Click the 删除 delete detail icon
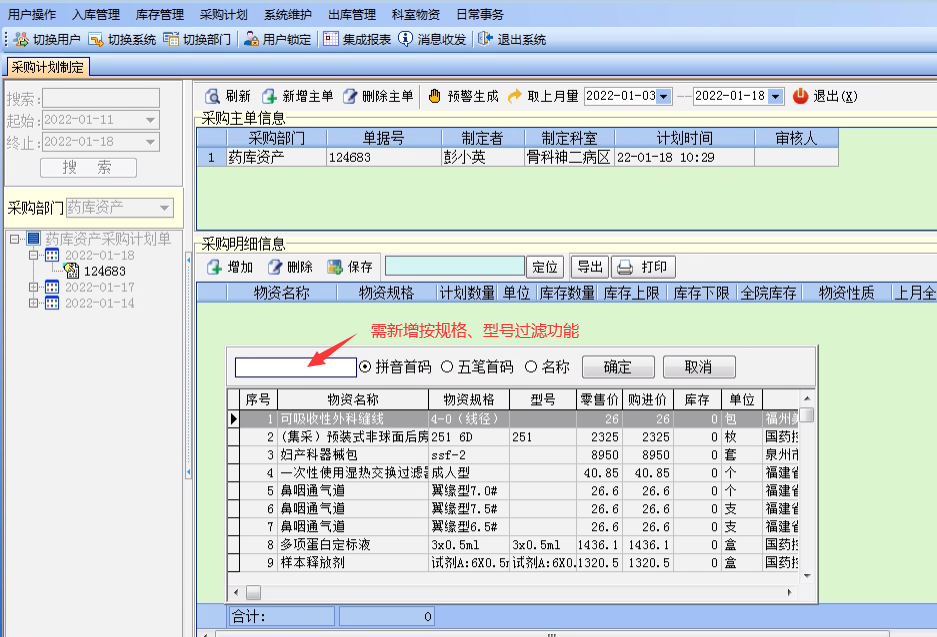Image resolution: width=937 pixels, height=637 pixels. tap(274, 267)
